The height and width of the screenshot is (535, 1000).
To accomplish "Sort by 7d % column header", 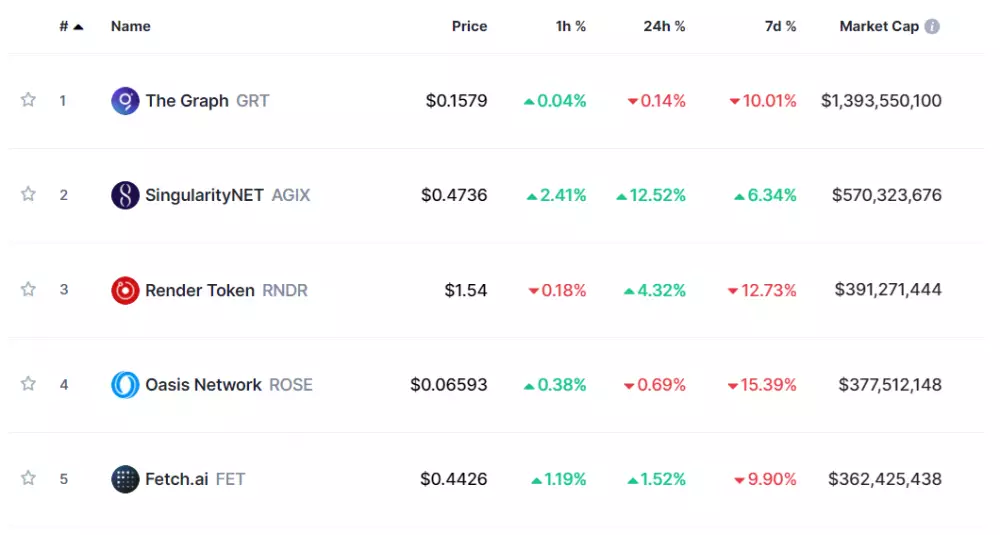I will [x=780, y=27].
